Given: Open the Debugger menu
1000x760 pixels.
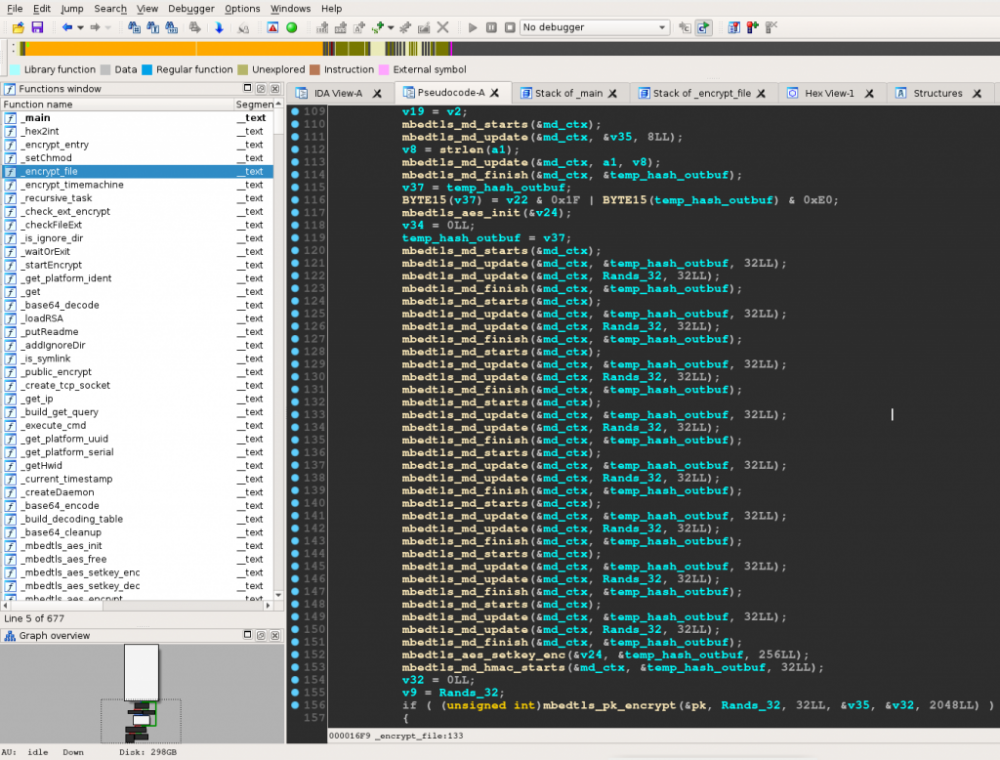Looking at the screenshot, I should 190,8.
